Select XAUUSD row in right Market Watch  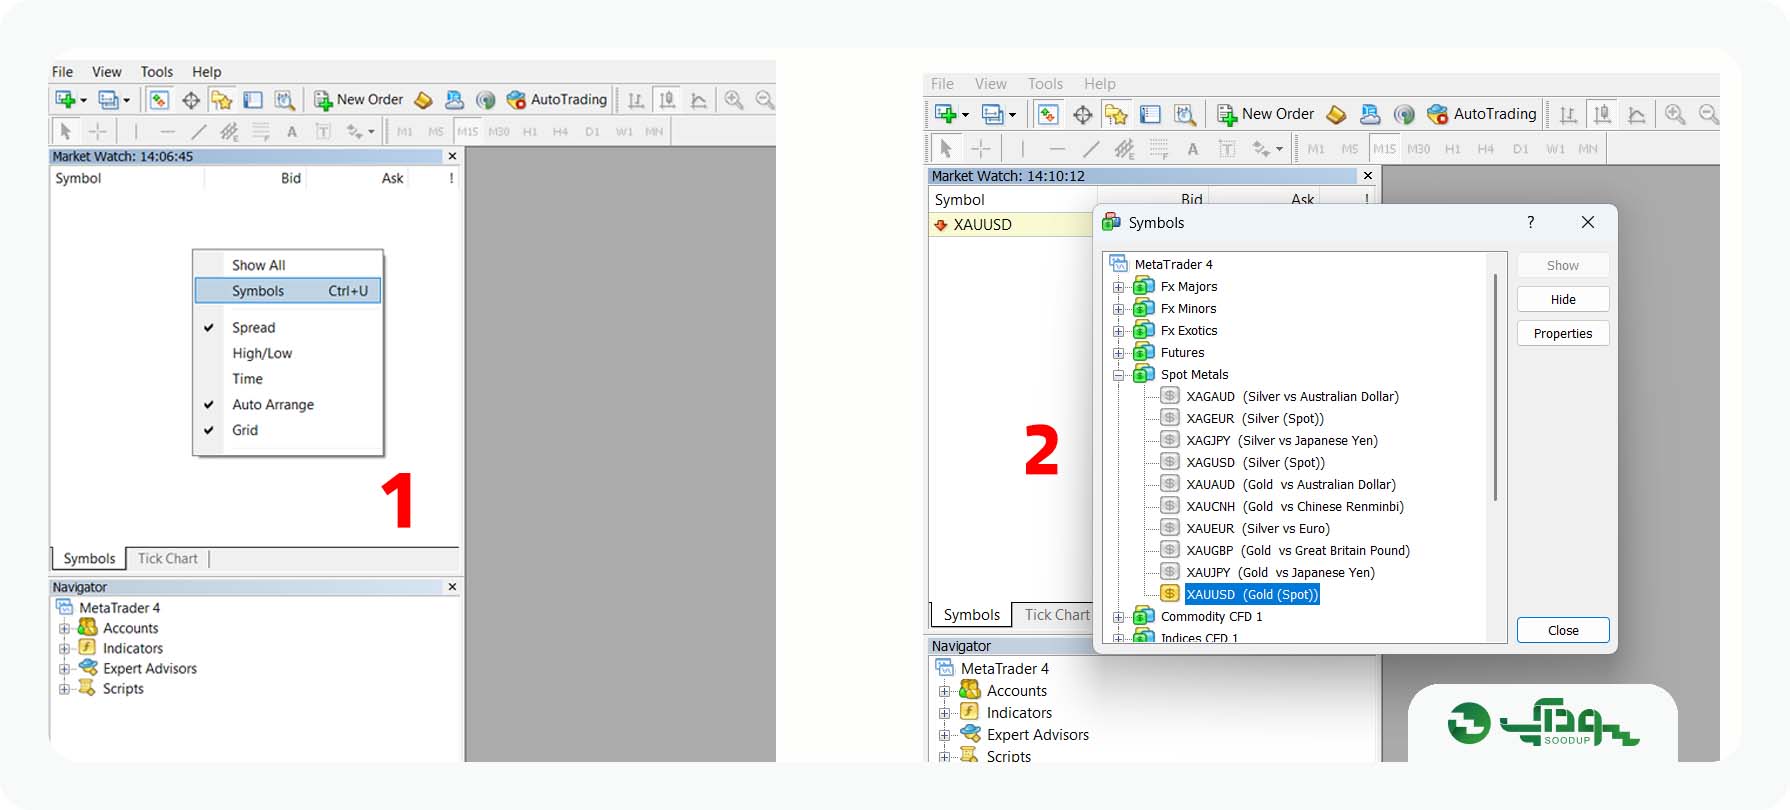1010,225
